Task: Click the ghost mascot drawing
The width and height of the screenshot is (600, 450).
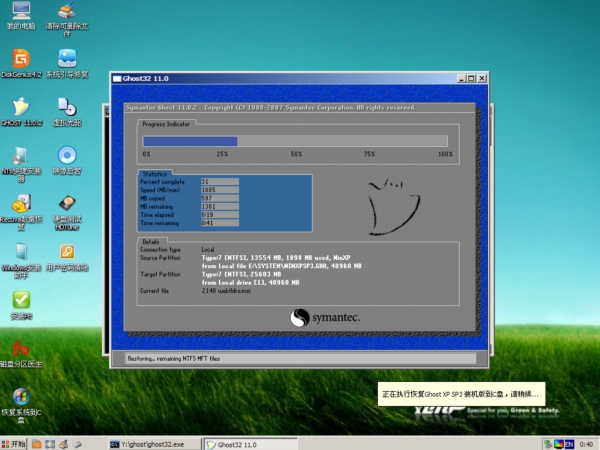Action: point(394,206)
